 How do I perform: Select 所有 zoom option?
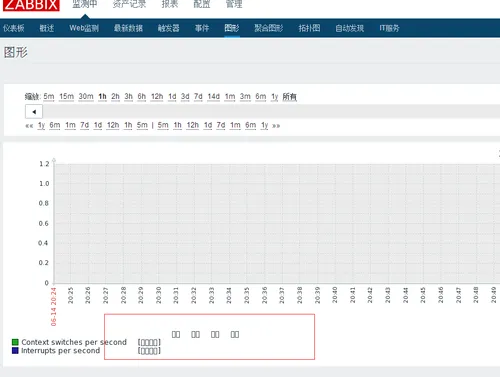[290, 97]
